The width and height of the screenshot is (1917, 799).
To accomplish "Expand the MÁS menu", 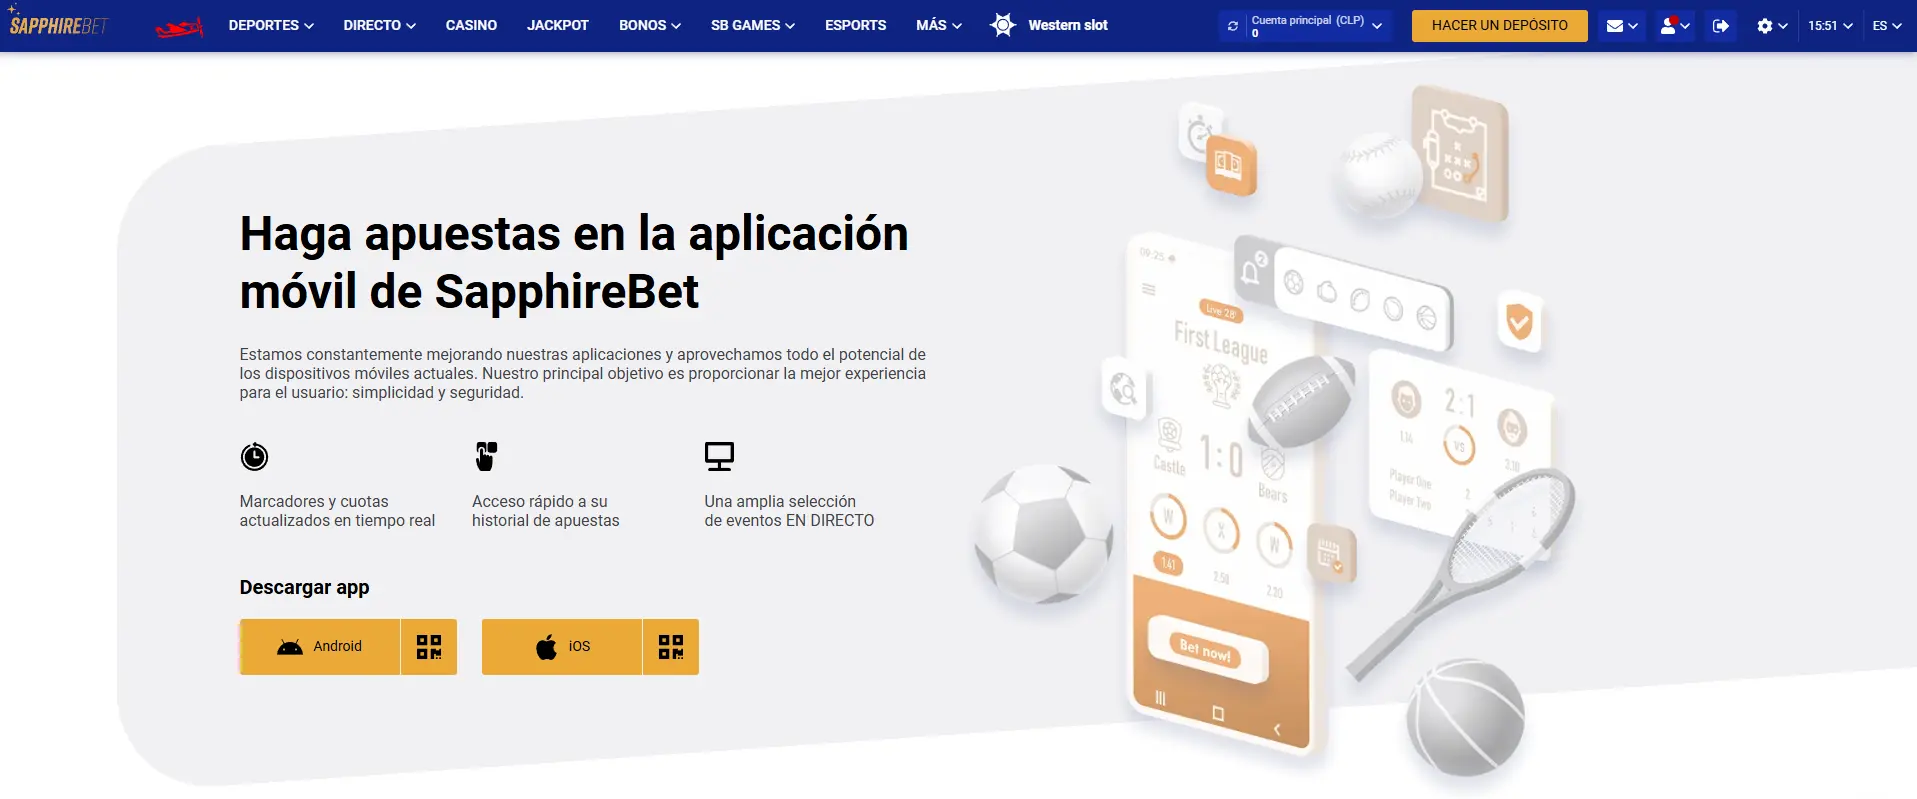I will click(x=938, y=25).
